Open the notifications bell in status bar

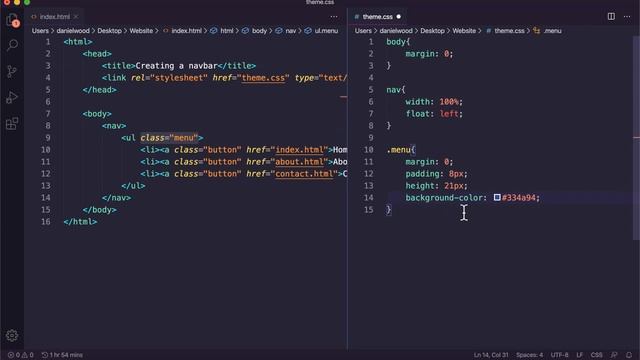point(629,355)
